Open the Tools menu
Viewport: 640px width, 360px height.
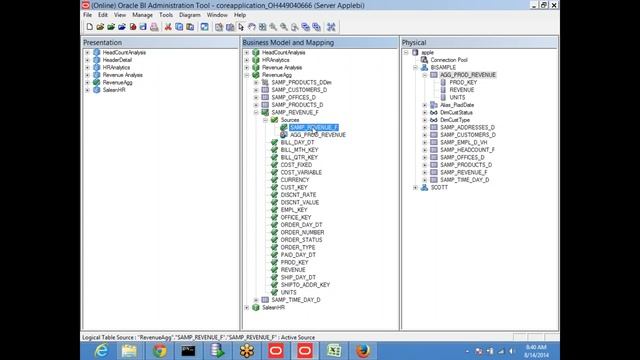(x=166, y=15)
